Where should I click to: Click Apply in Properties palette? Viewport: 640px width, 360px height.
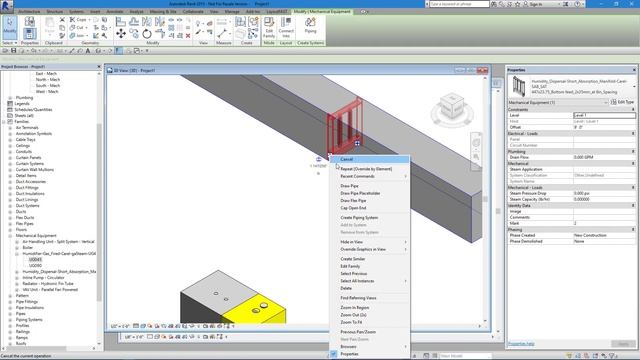pos(623,344)
